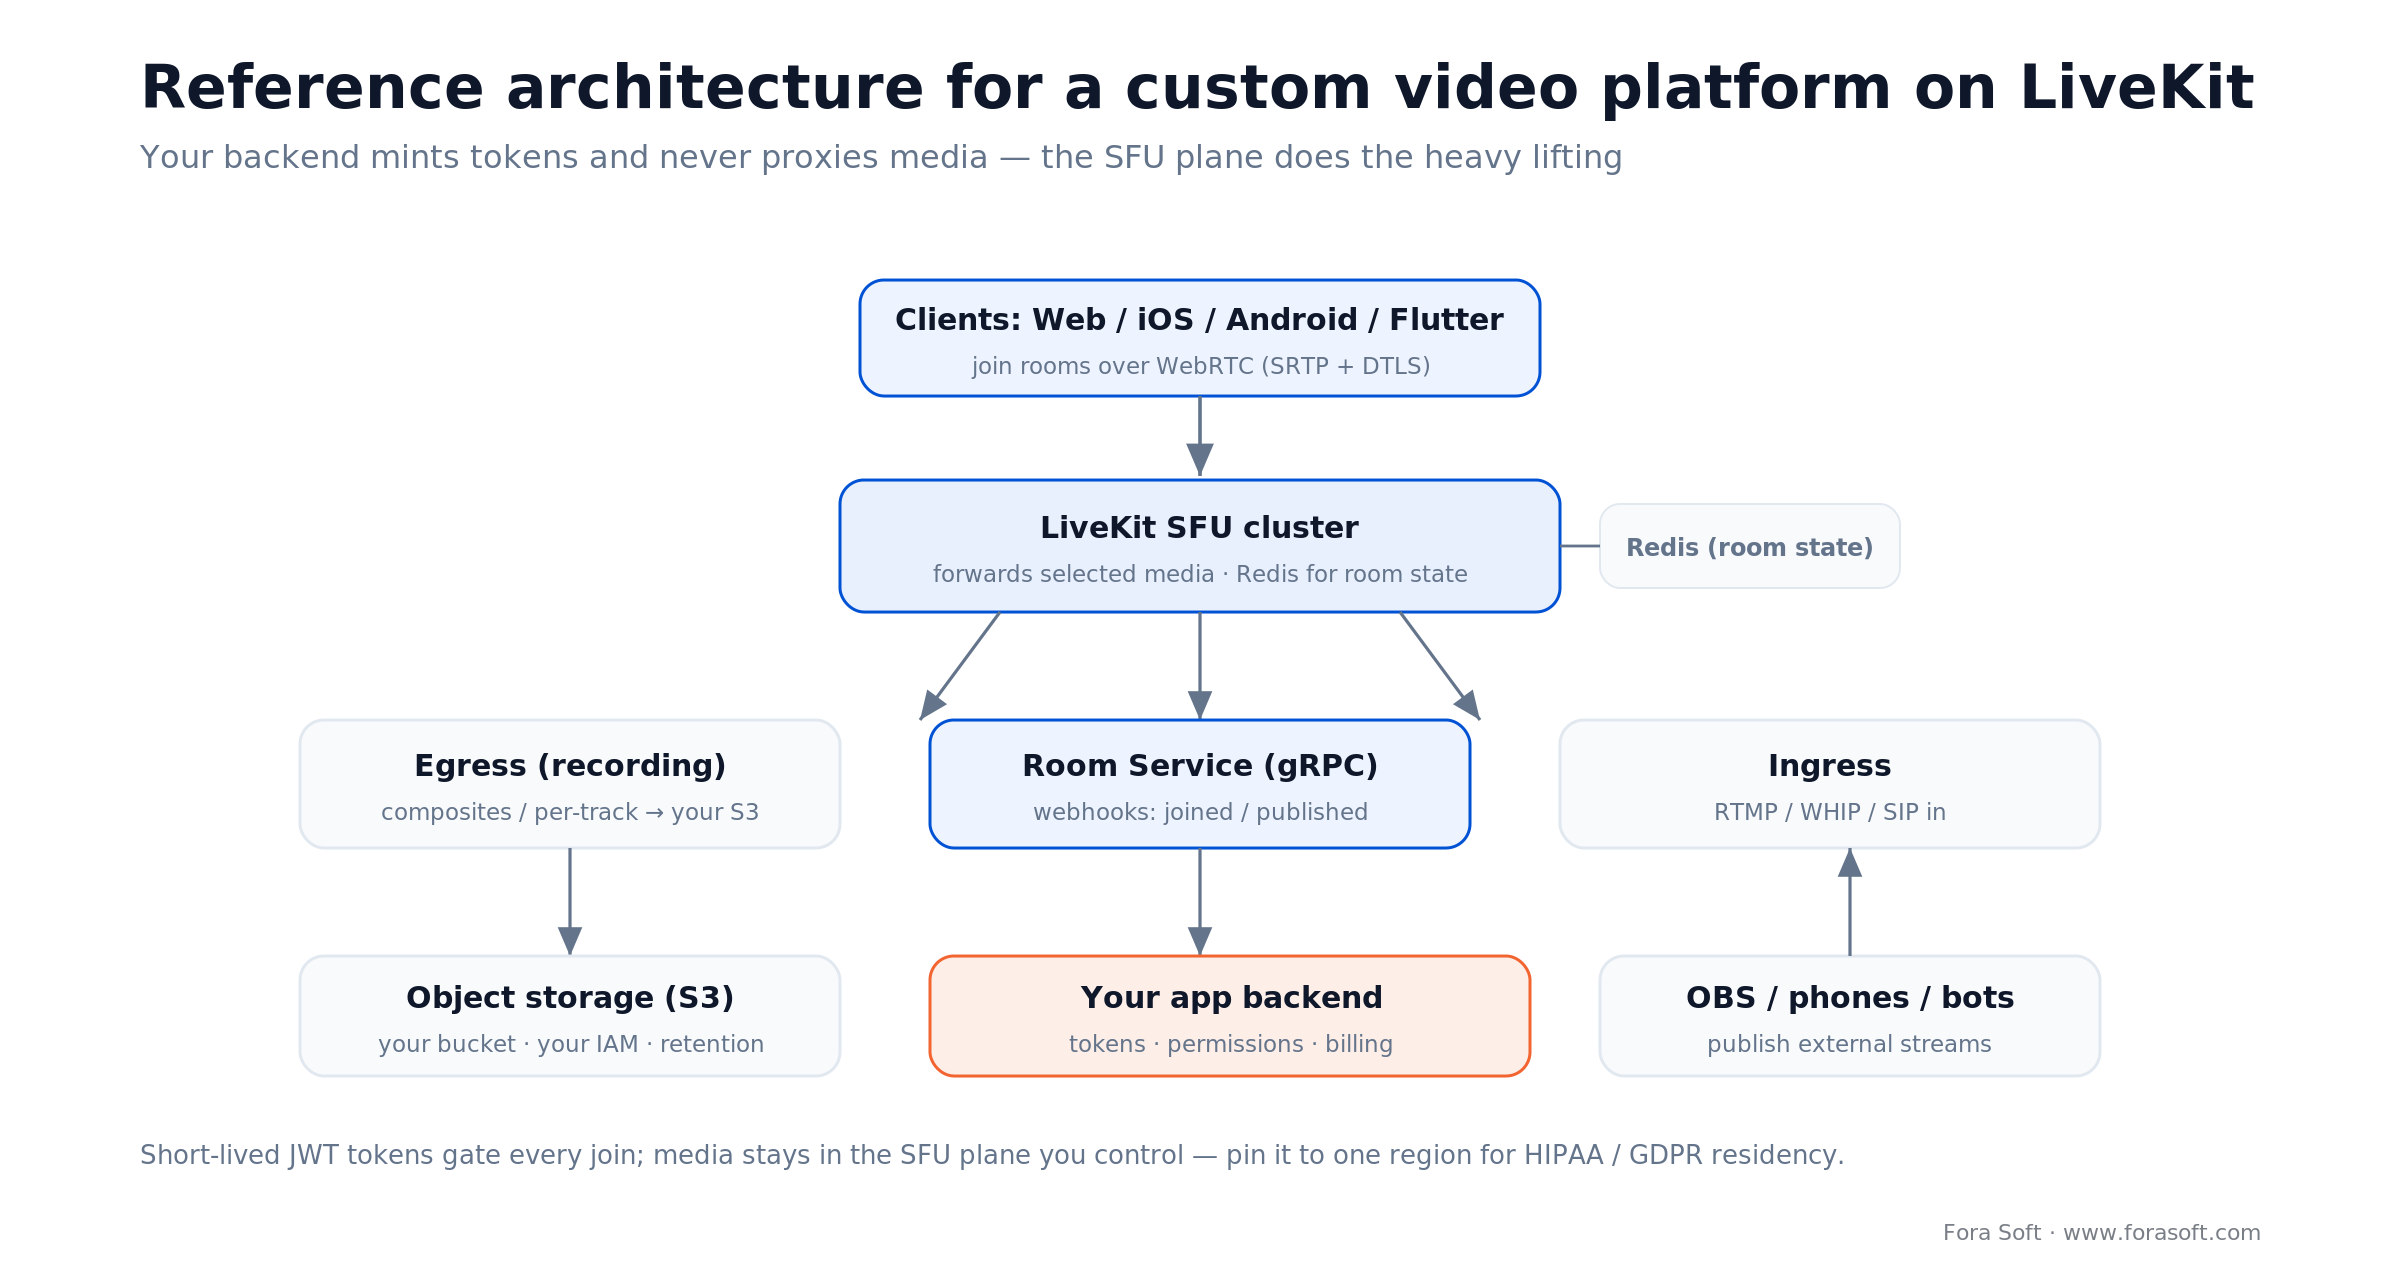
Task: Click the Your app backend heading
Action: 1231,998
